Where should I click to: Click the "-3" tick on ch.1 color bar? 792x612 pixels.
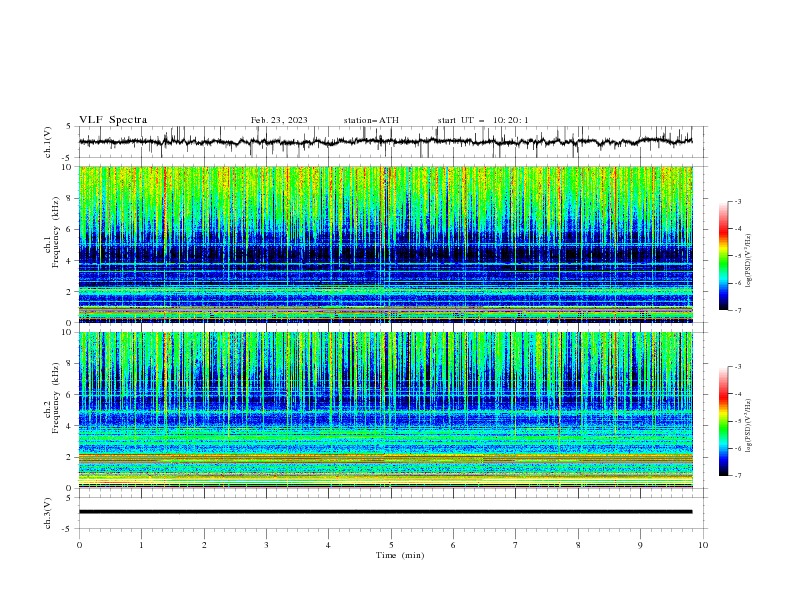738,202
